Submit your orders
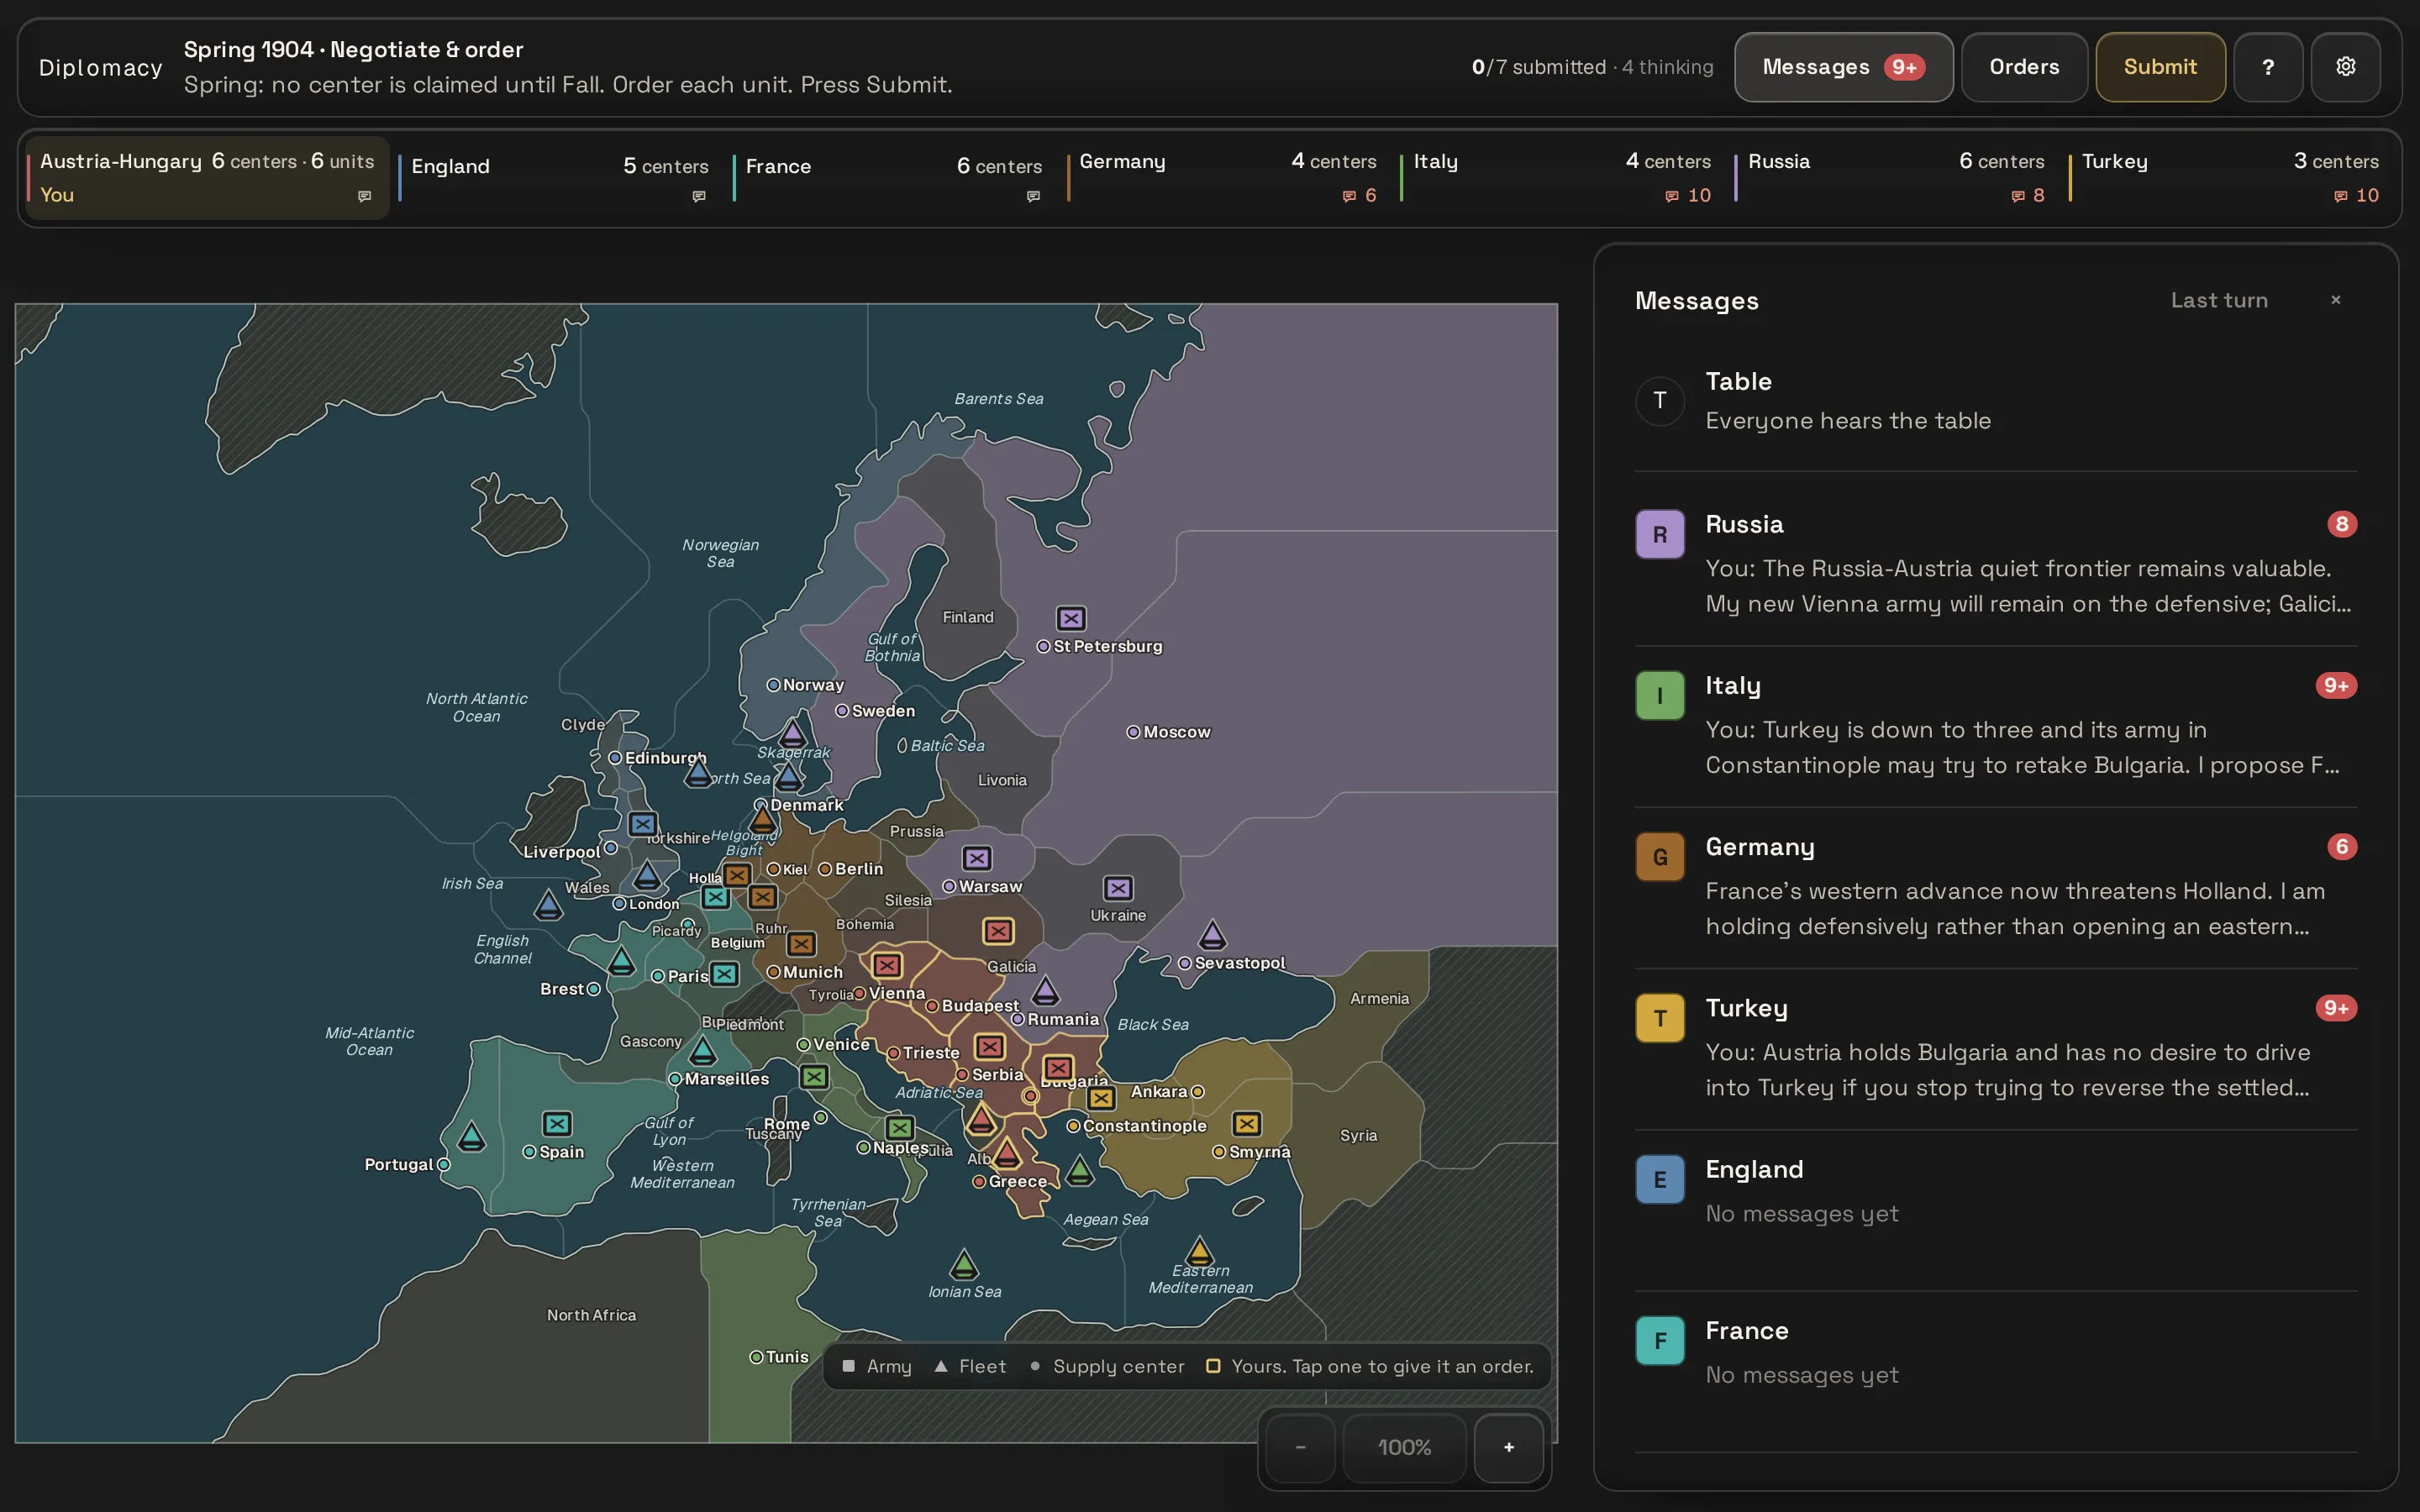The height and width of the screenshot is (1512, 2420). click(x=2160, y=67)
